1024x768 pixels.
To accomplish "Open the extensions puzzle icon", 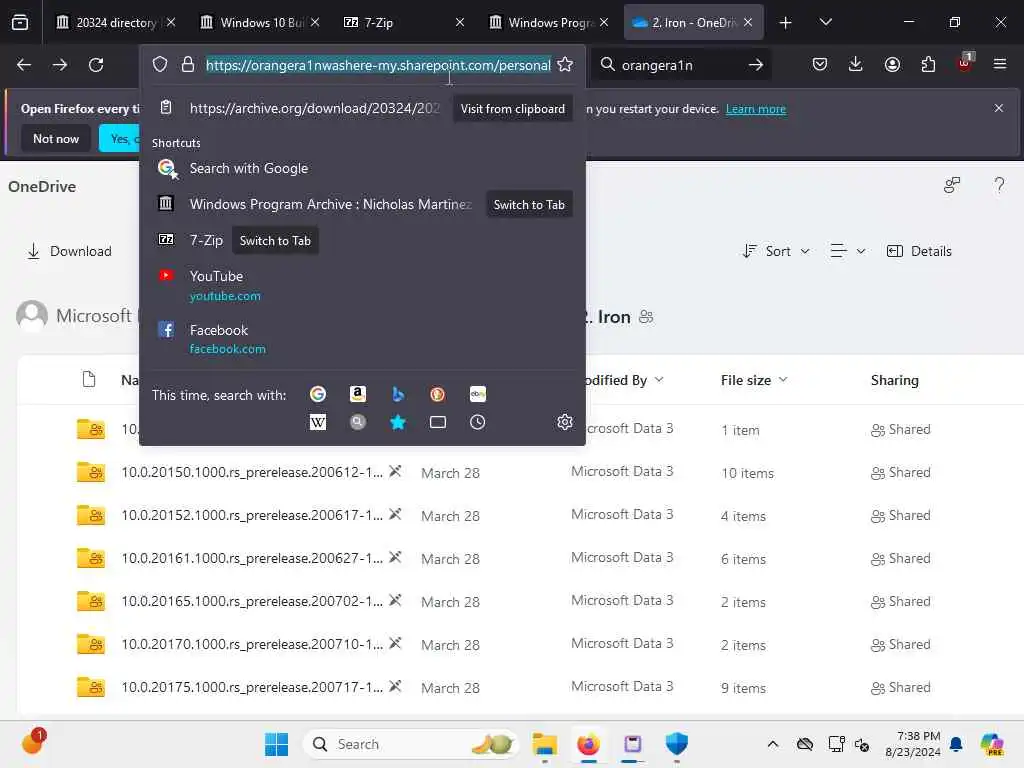I will tap(928, 64).
